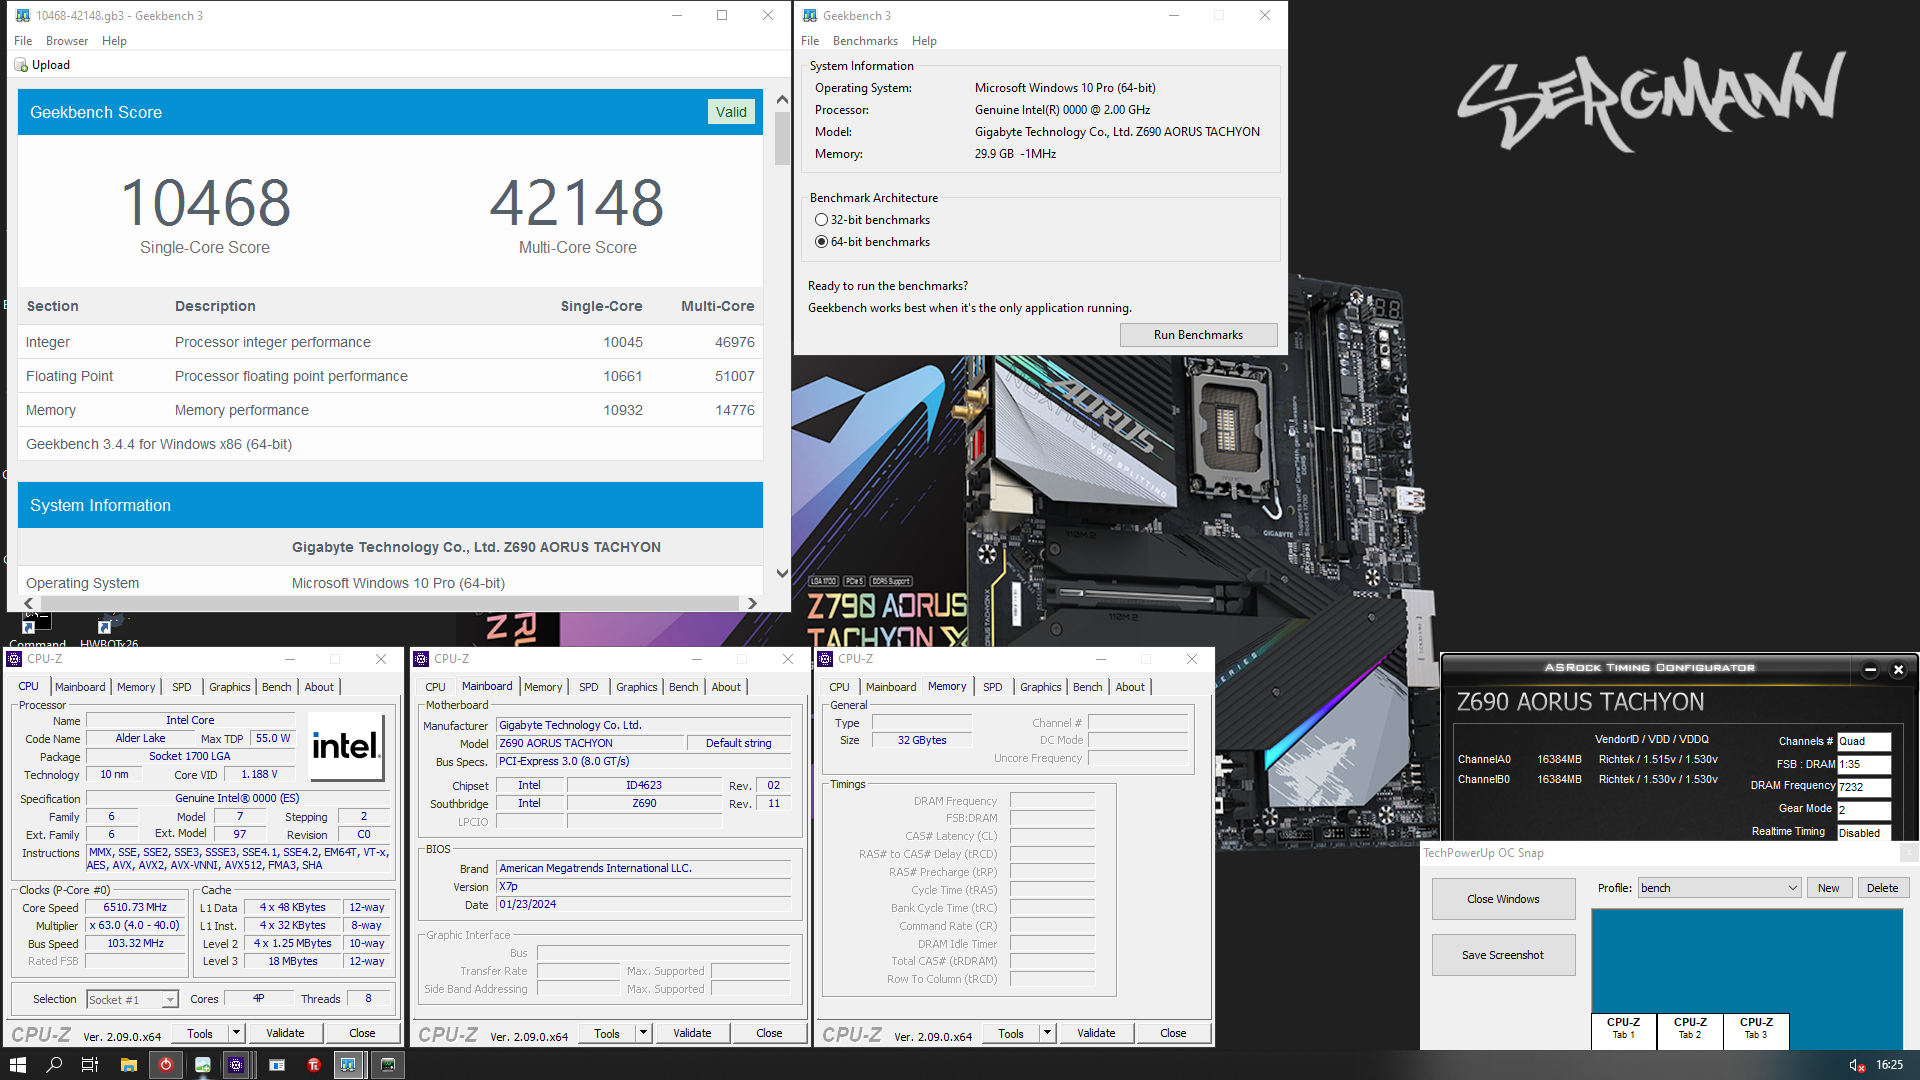Image resolution: width=1920 pixels, height=1080 pixels.
Task: Open Task View from the taskbar
Action: coord(89,1065)
